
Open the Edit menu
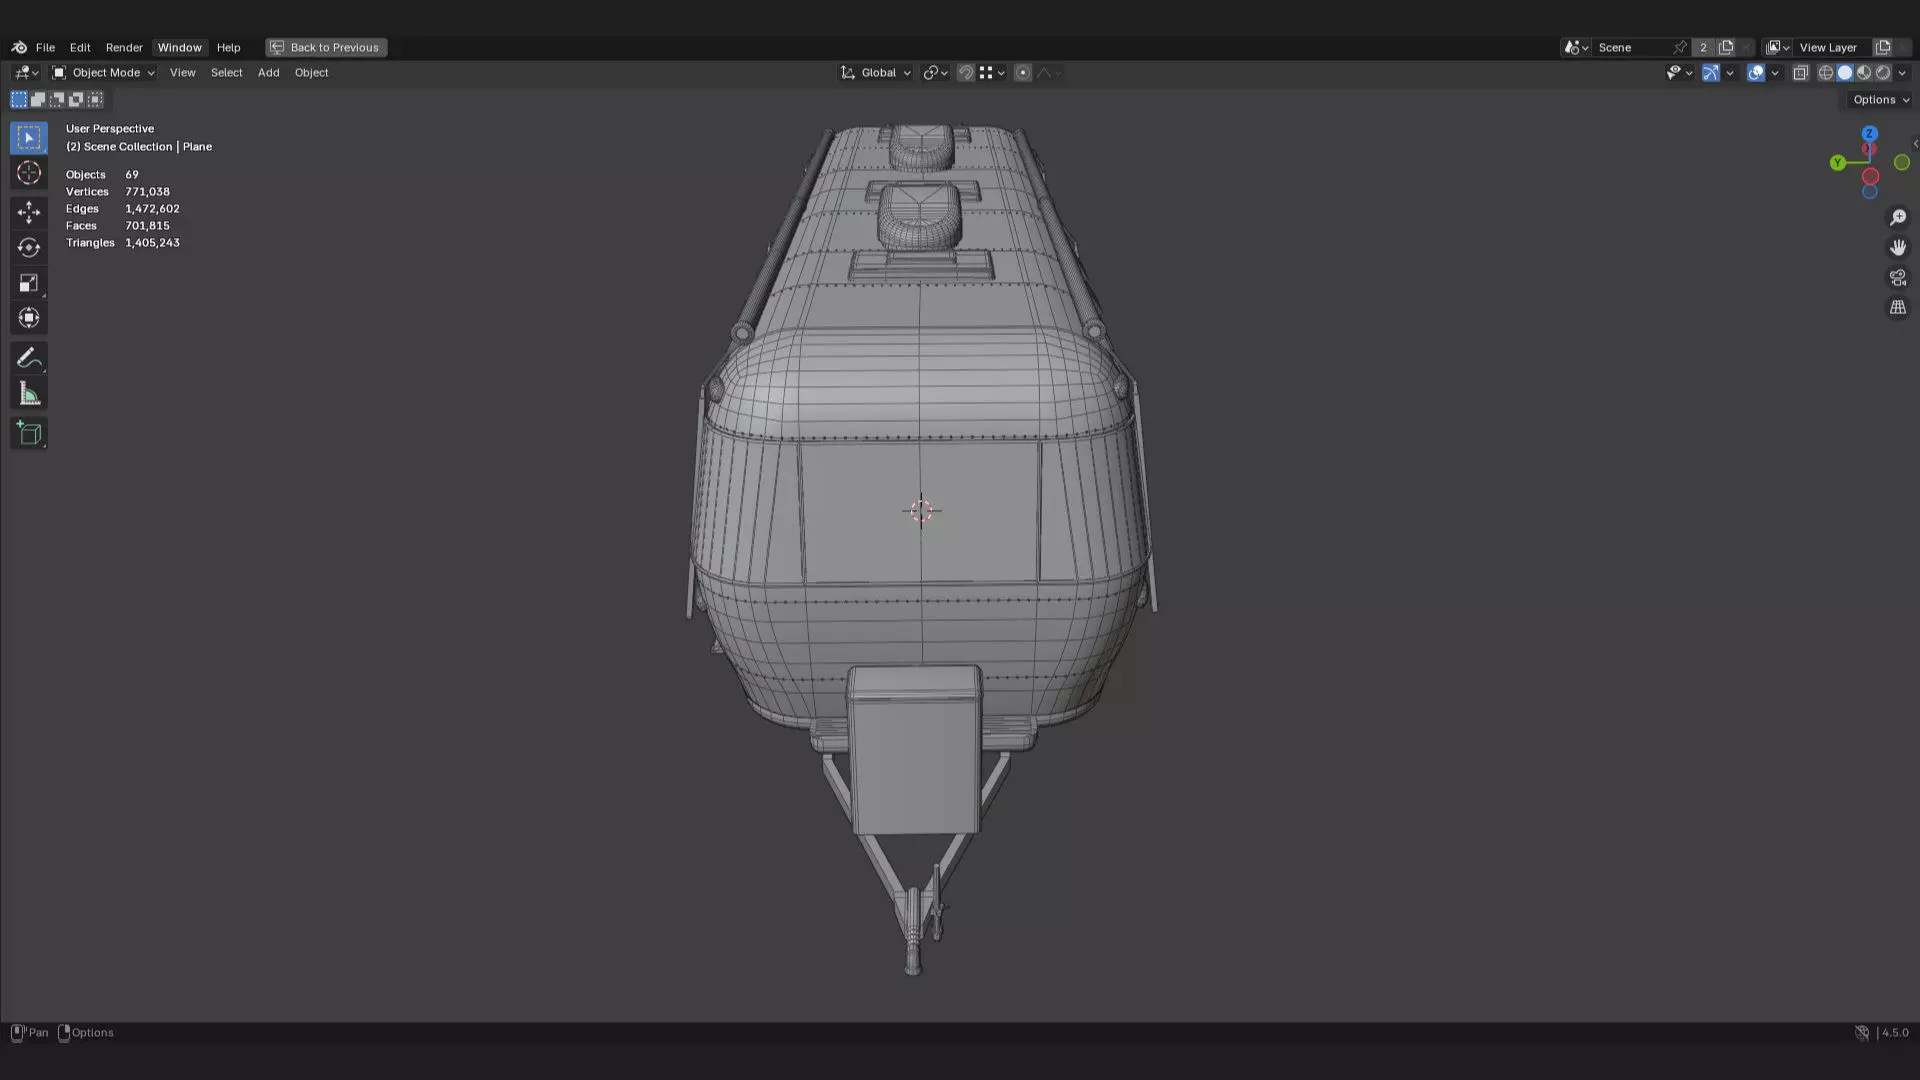[80, 47]
